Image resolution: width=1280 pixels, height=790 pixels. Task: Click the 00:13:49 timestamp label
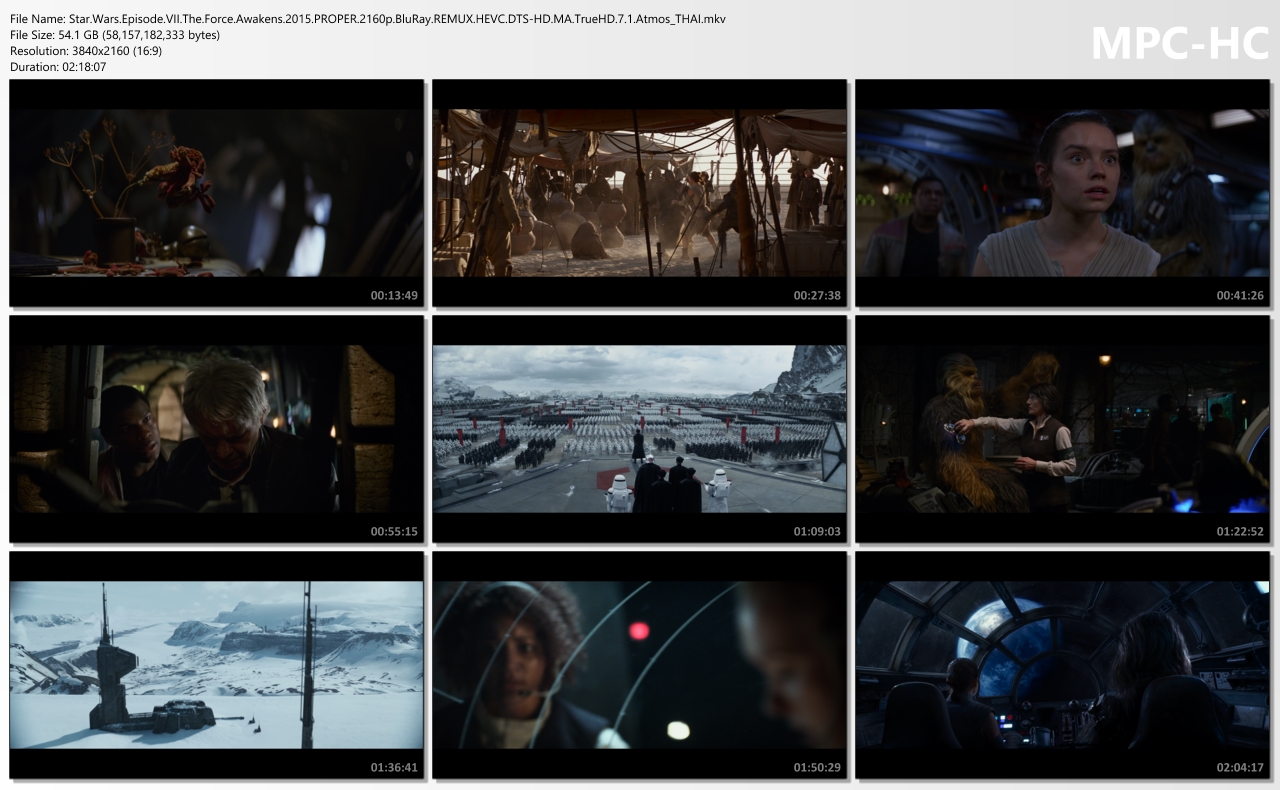pyautogui.click(x=394, y=296)
